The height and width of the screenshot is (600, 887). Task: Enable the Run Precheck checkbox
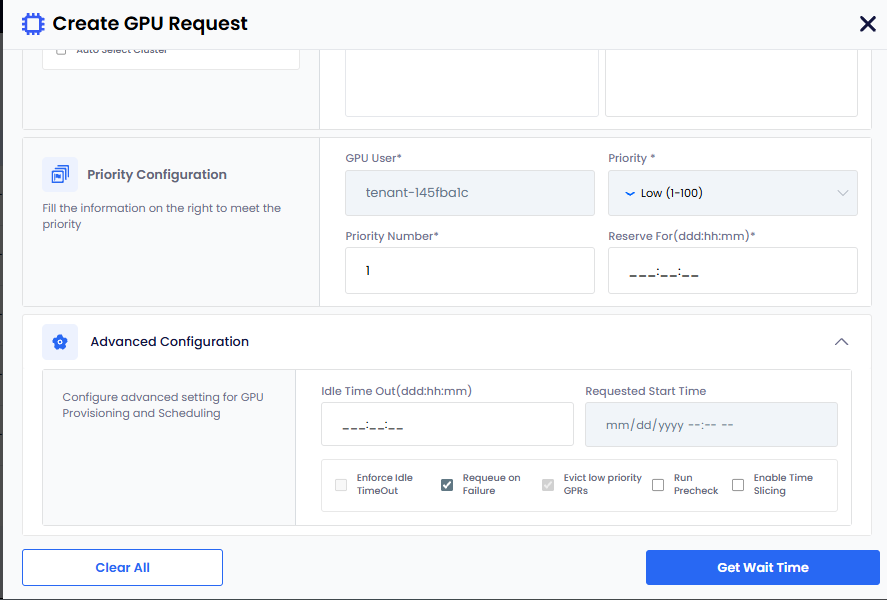click(x=658, y=485)
